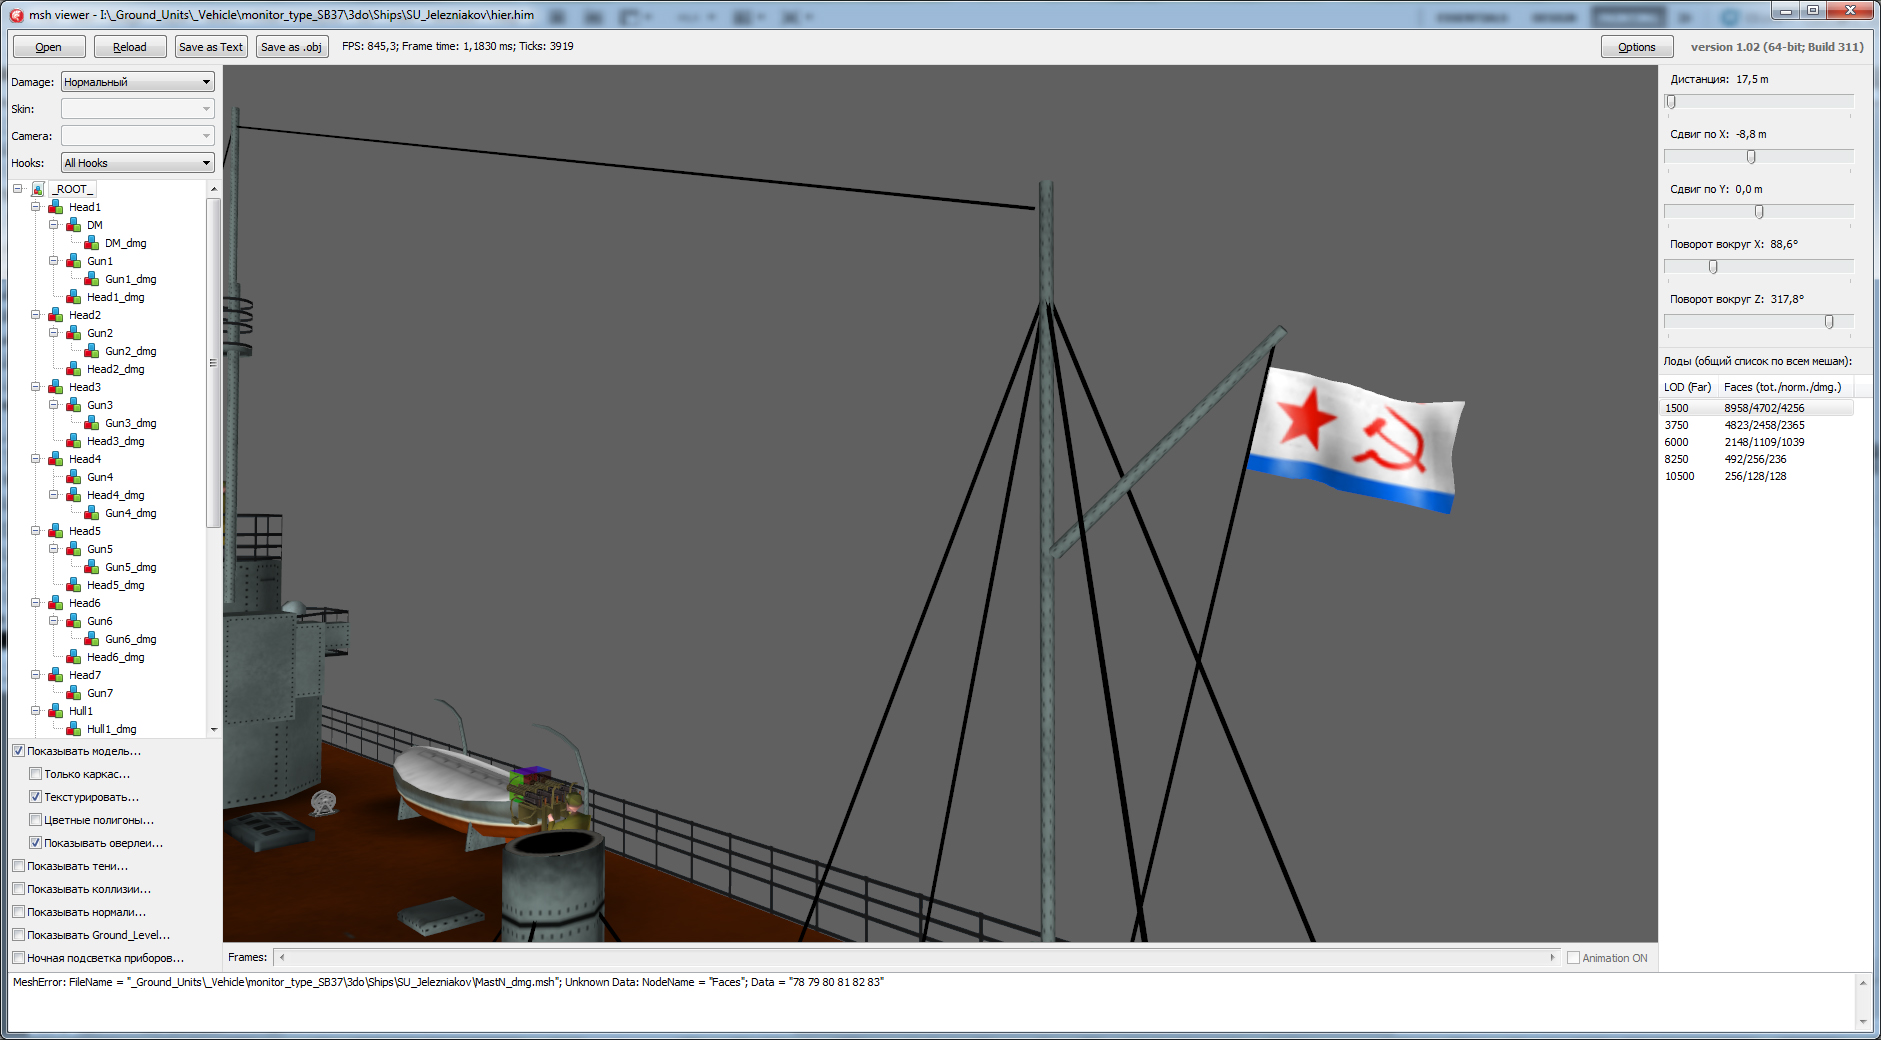Viewport: 1881px width, 1040px height.
Task: Open the Skin dropdown list
Action: click(x=138, y=109)
